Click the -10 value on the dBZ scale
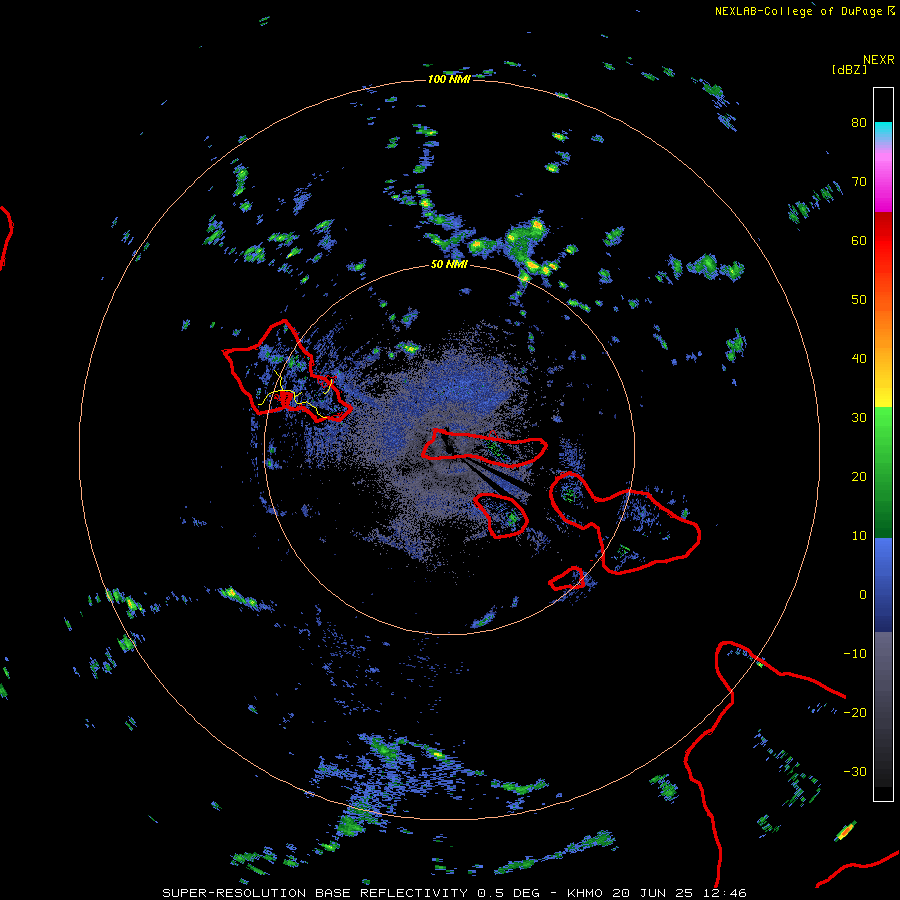Viewport: 900px width, 900px height. tap(855, 654)
